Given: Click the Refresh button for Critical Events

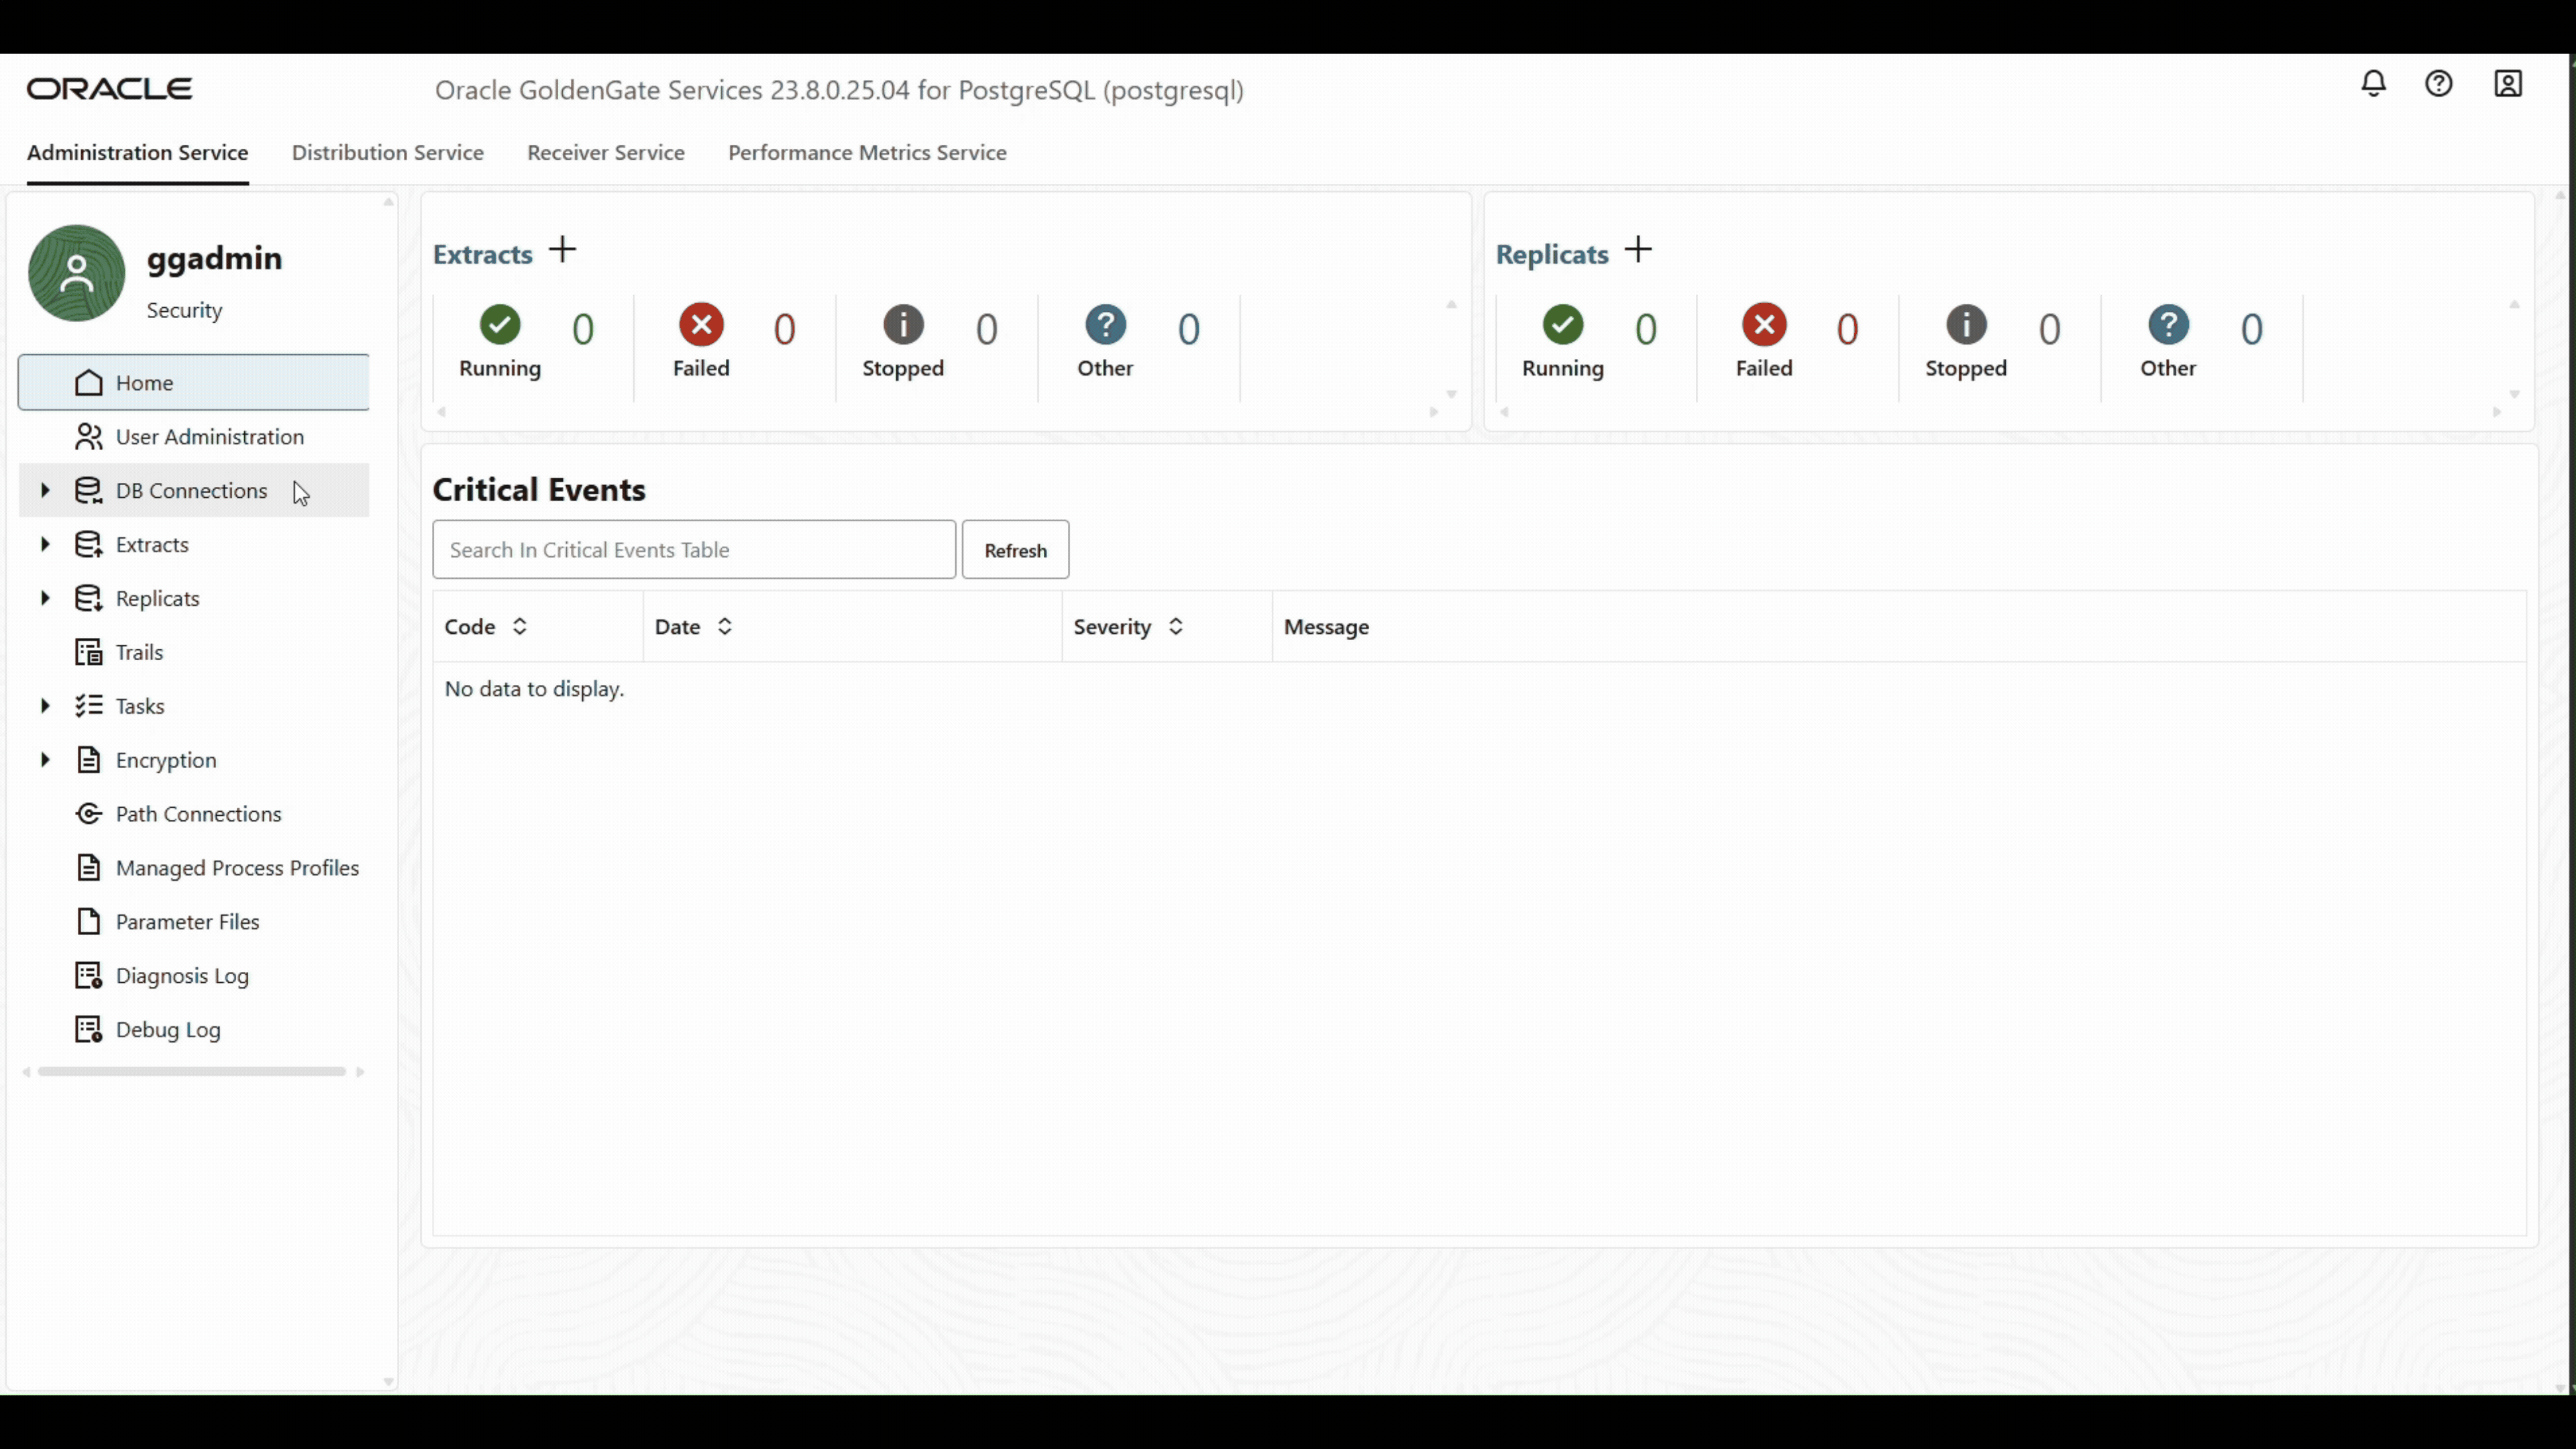Looking at the screenshot, I should pyautogui.click(x=1015, y=549).
